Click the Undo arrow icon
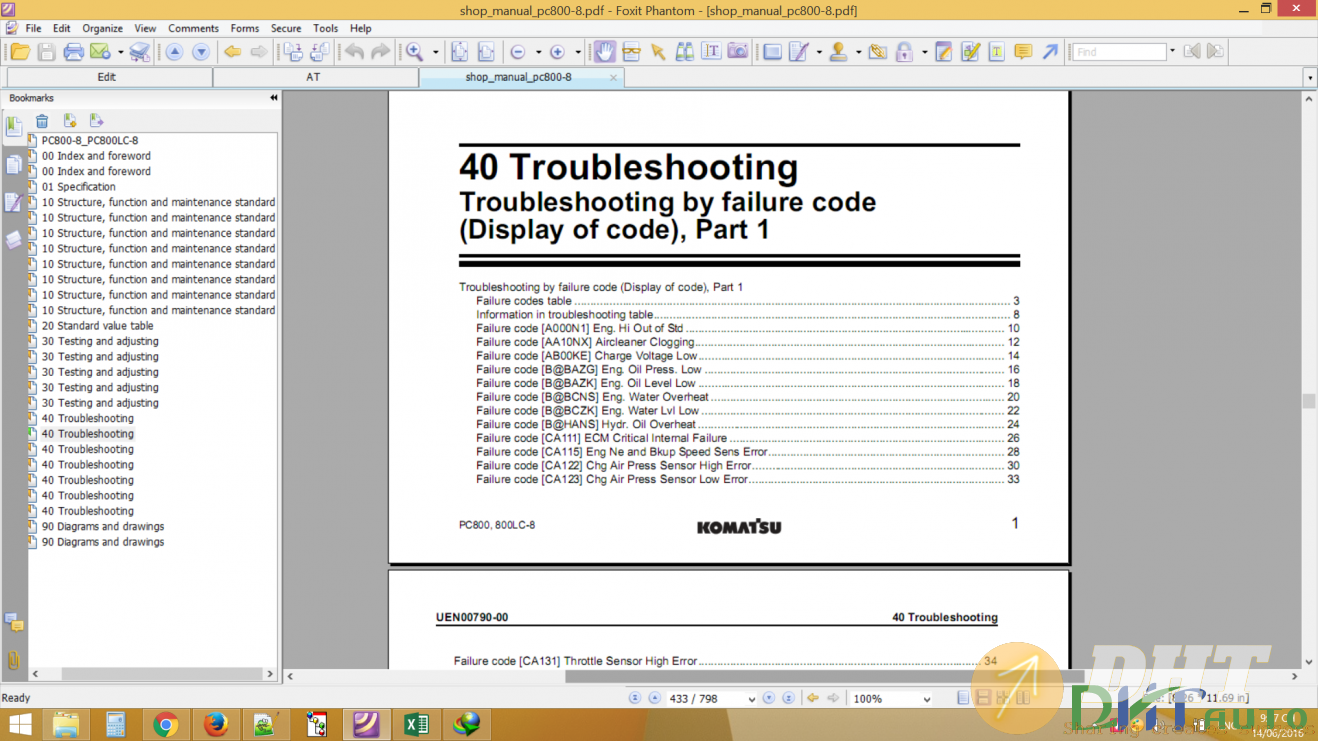 pyautogui.click(x=354, y=52)
